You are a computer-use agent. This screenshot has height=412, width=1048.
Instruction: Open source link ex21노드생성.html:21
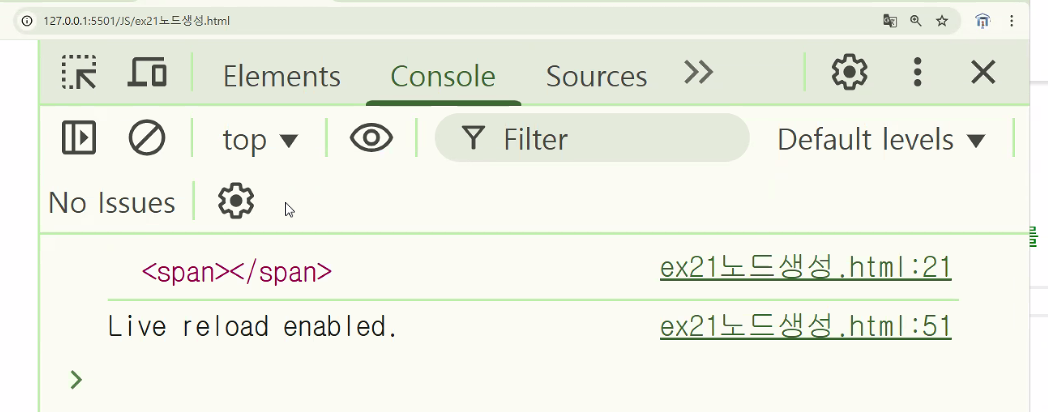(805, 268)
